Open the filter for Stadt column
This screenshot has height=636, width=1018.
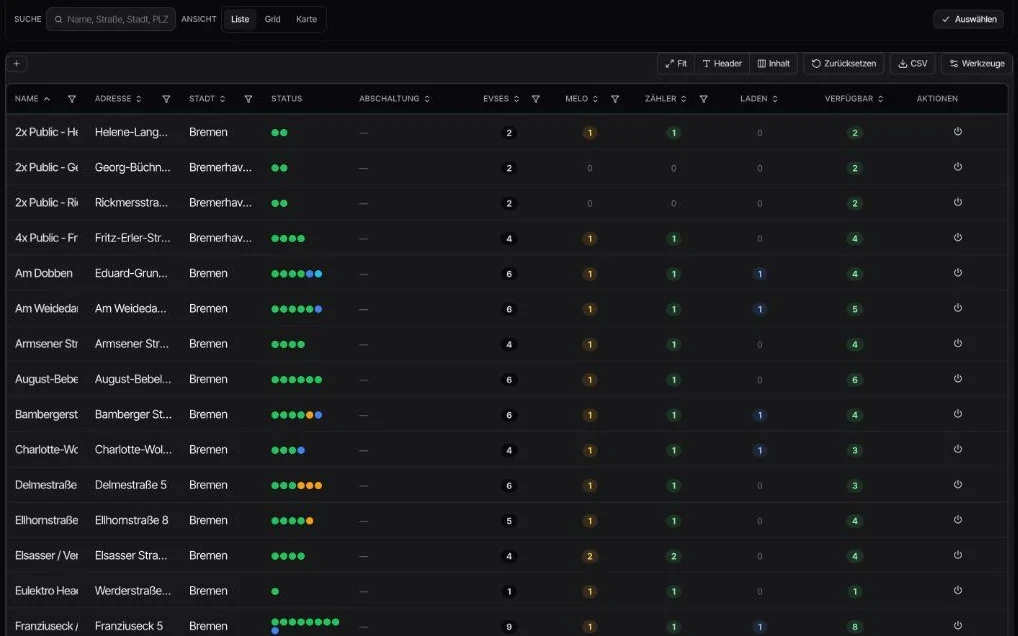[248, 99]
